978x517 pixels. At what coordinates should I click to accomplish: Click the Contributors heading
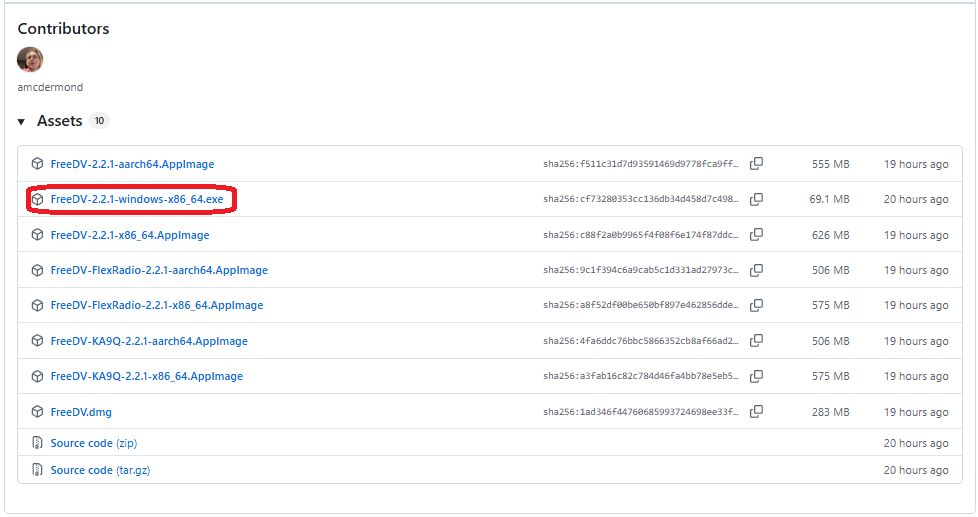coord(63,29)
